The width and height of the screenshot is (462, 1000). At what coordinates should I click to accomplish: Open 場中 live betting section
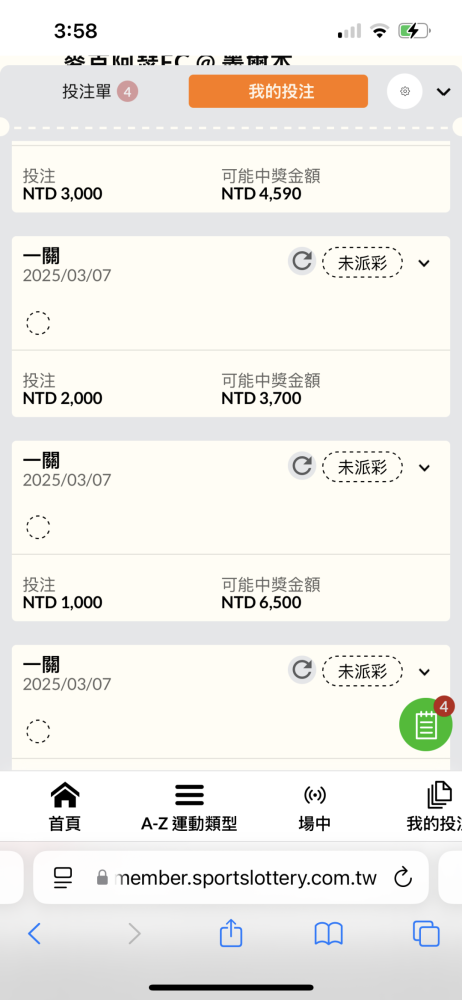[315, 807]
